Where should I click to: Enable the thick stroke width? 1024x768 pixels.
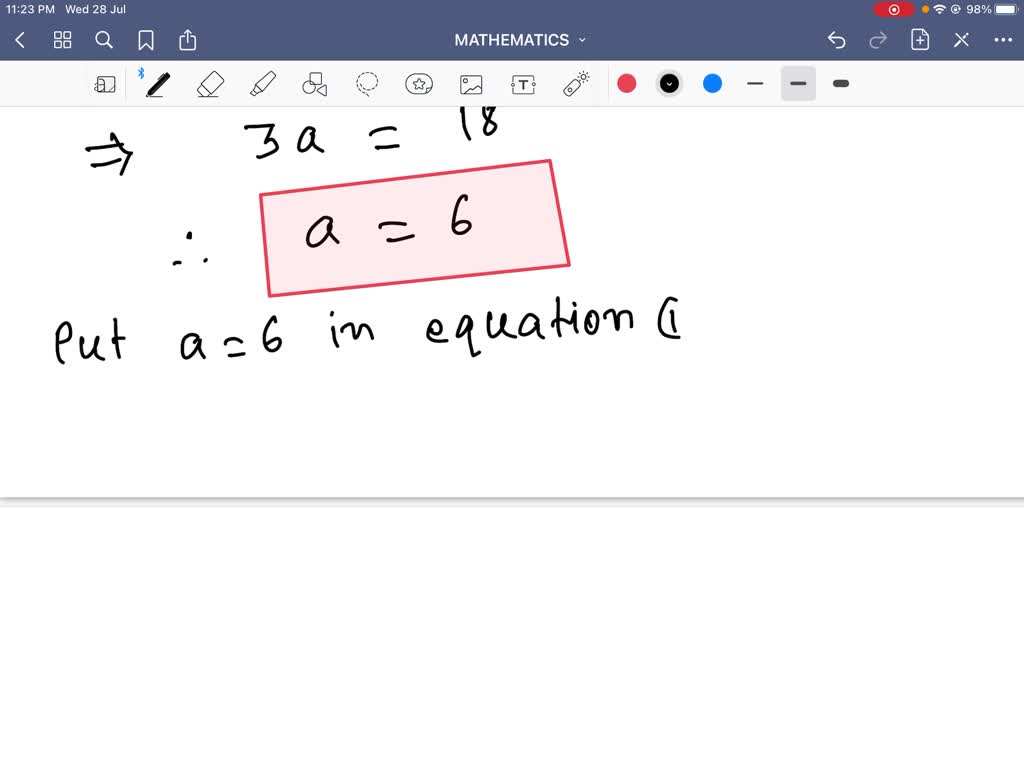click(x=840, y=84)
